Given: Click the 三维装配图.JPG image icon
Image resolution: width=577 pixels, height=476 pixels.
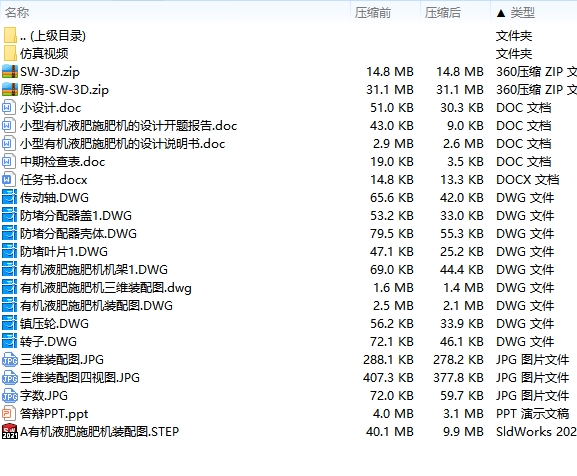Looking at the screenshot, I should coord(10,360).
